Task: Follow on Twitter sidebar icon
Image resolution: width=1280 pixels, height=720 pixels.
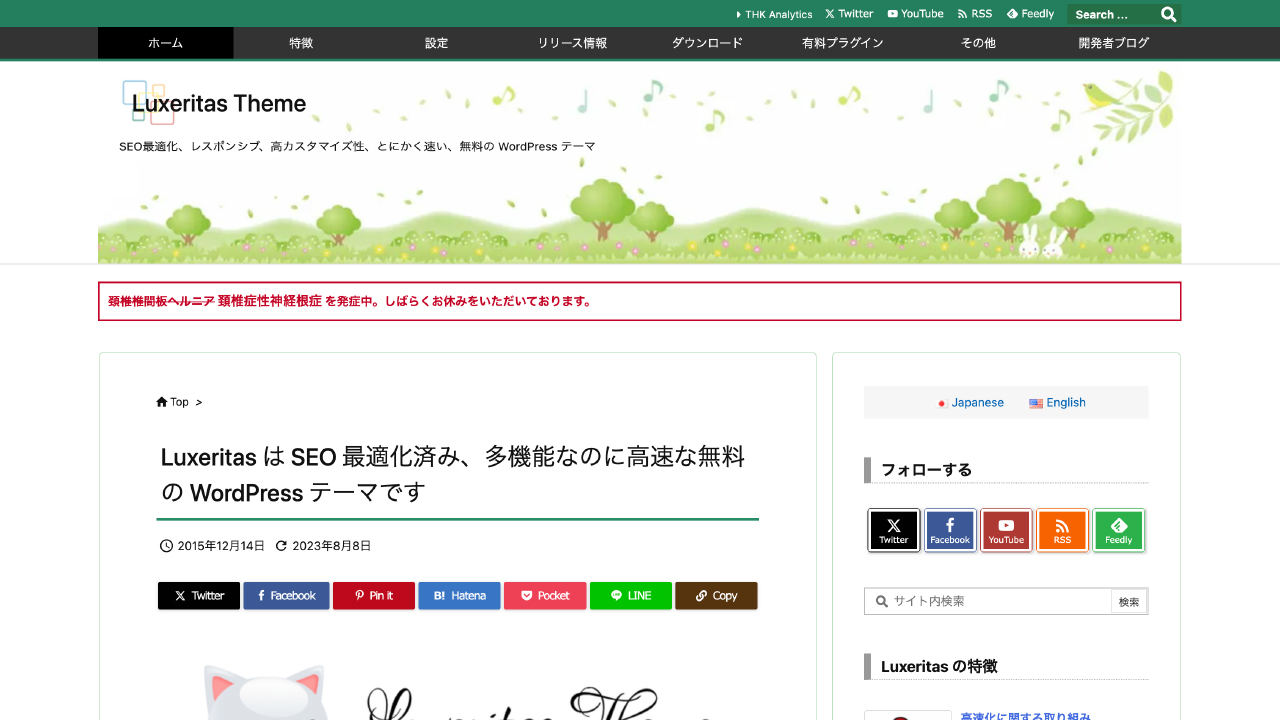Action: point(894,530)
